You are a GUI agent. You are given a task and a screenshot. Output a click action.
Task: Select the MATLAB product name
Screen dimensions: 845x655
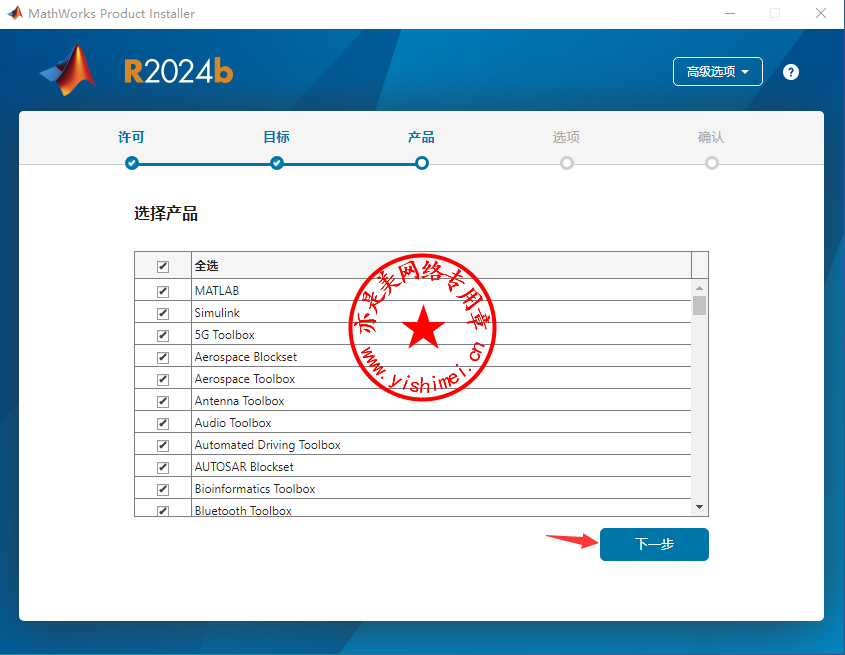[x=217, y=291]
